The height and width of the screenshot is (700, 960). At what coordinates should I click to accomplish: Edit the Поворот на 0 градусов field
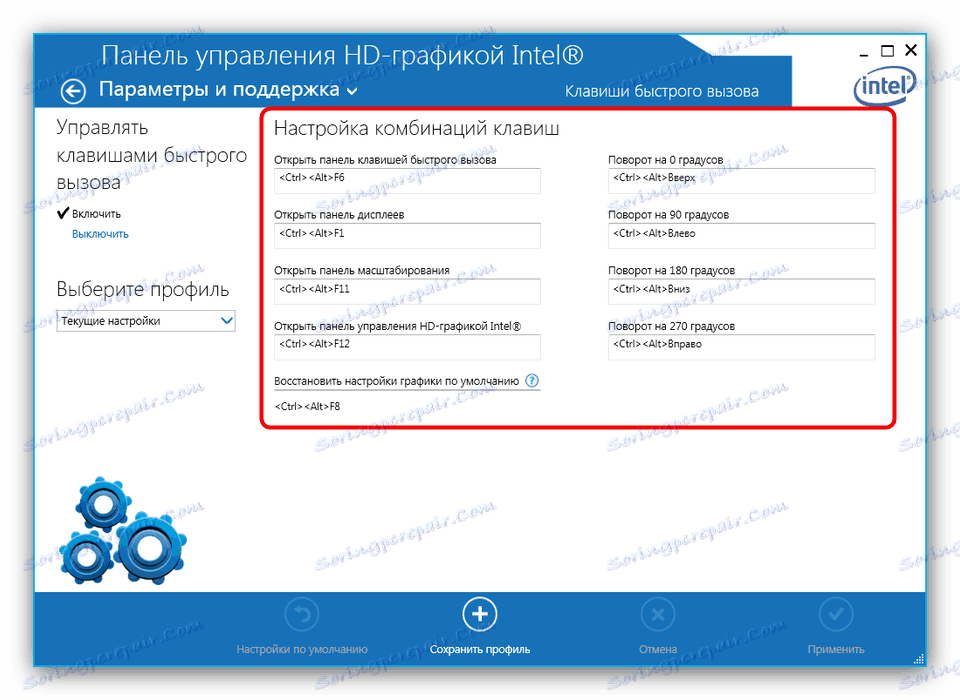(741, 181)
